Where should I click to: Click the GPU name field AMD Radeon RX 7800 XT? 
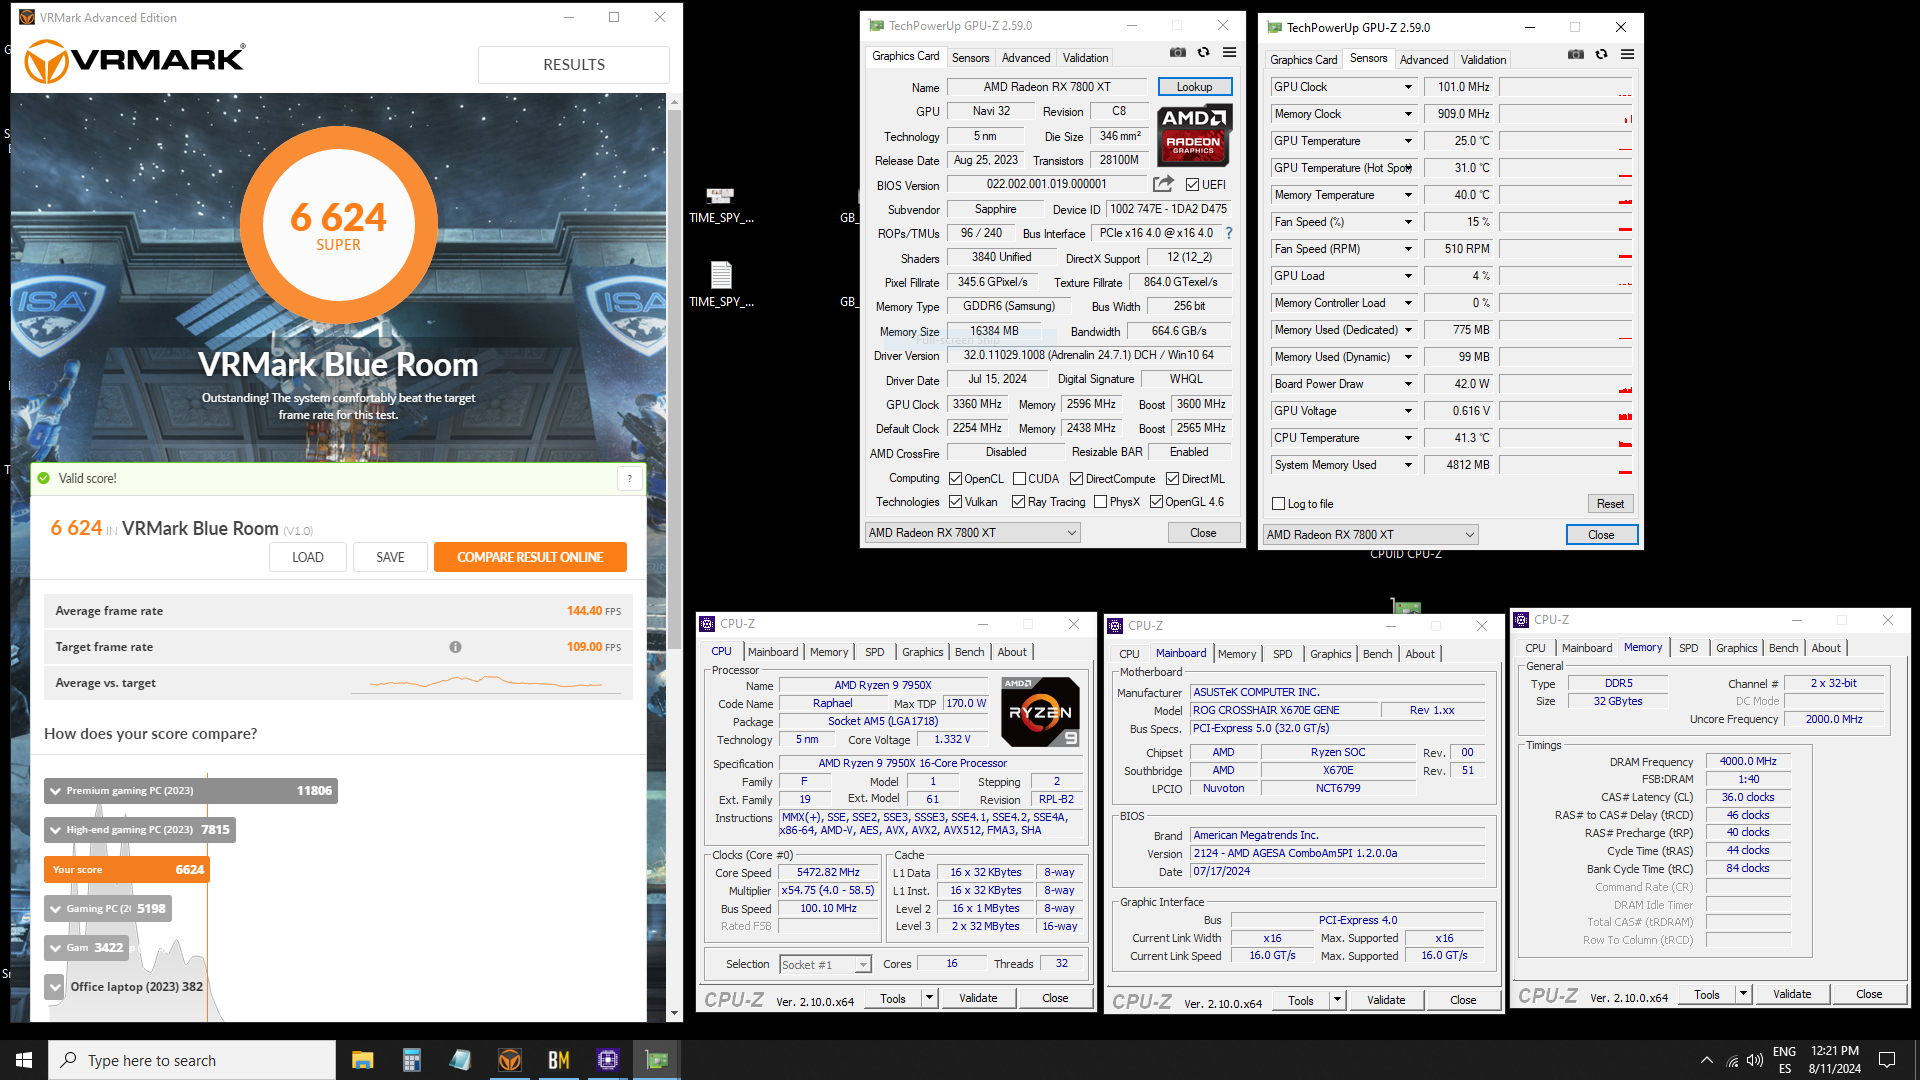click(1047, 87)
